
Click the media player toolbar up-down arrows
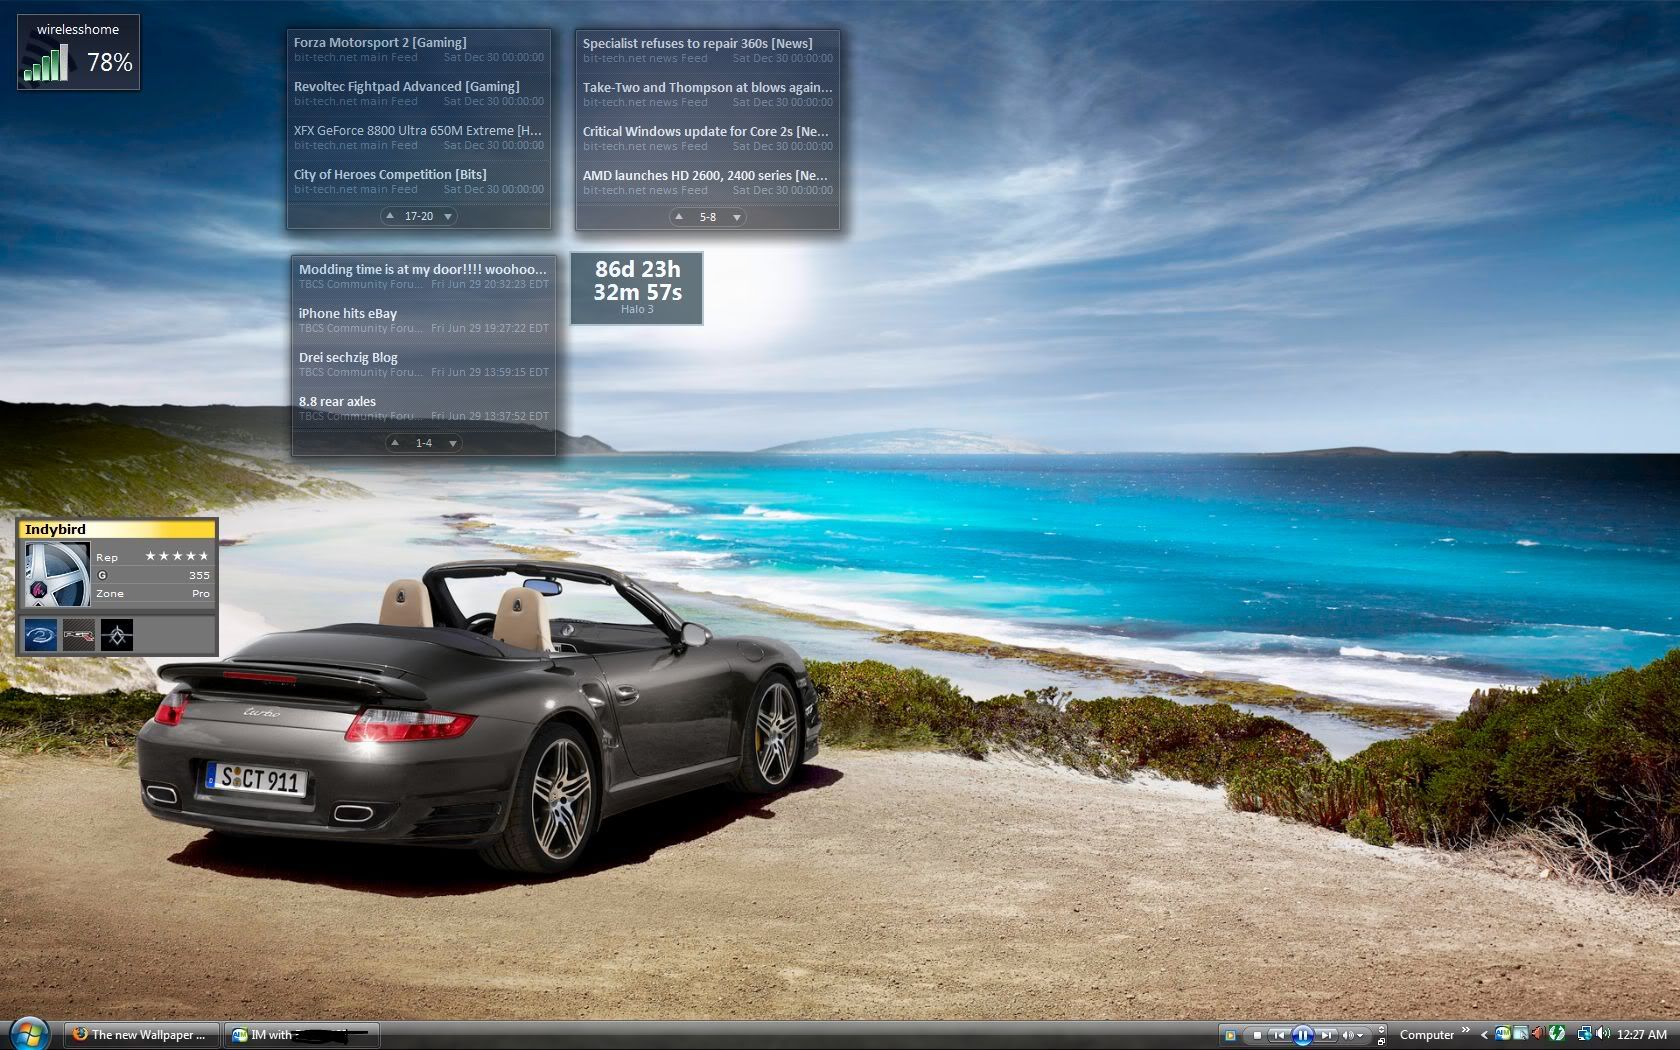pos(1381,1029)
